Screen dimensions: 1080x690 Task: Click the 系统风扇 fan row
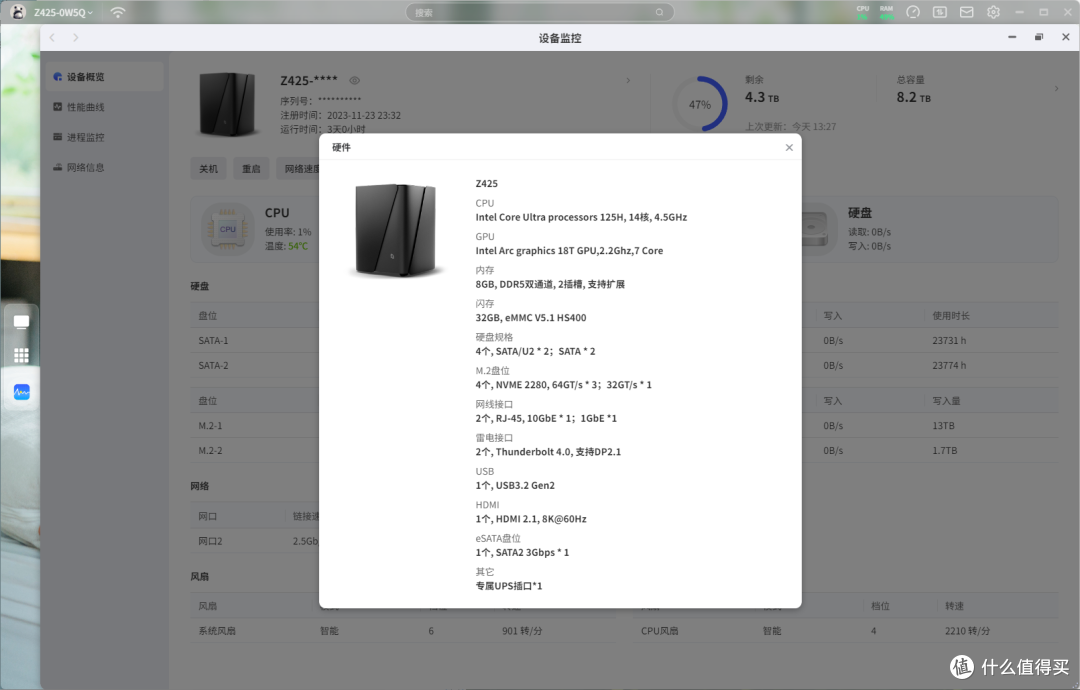coord(403,631)
